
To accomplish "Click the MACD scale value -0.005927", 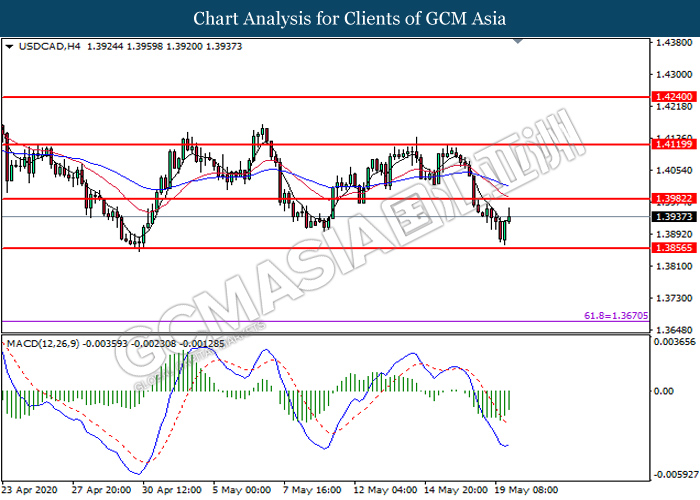I will 676,474.
